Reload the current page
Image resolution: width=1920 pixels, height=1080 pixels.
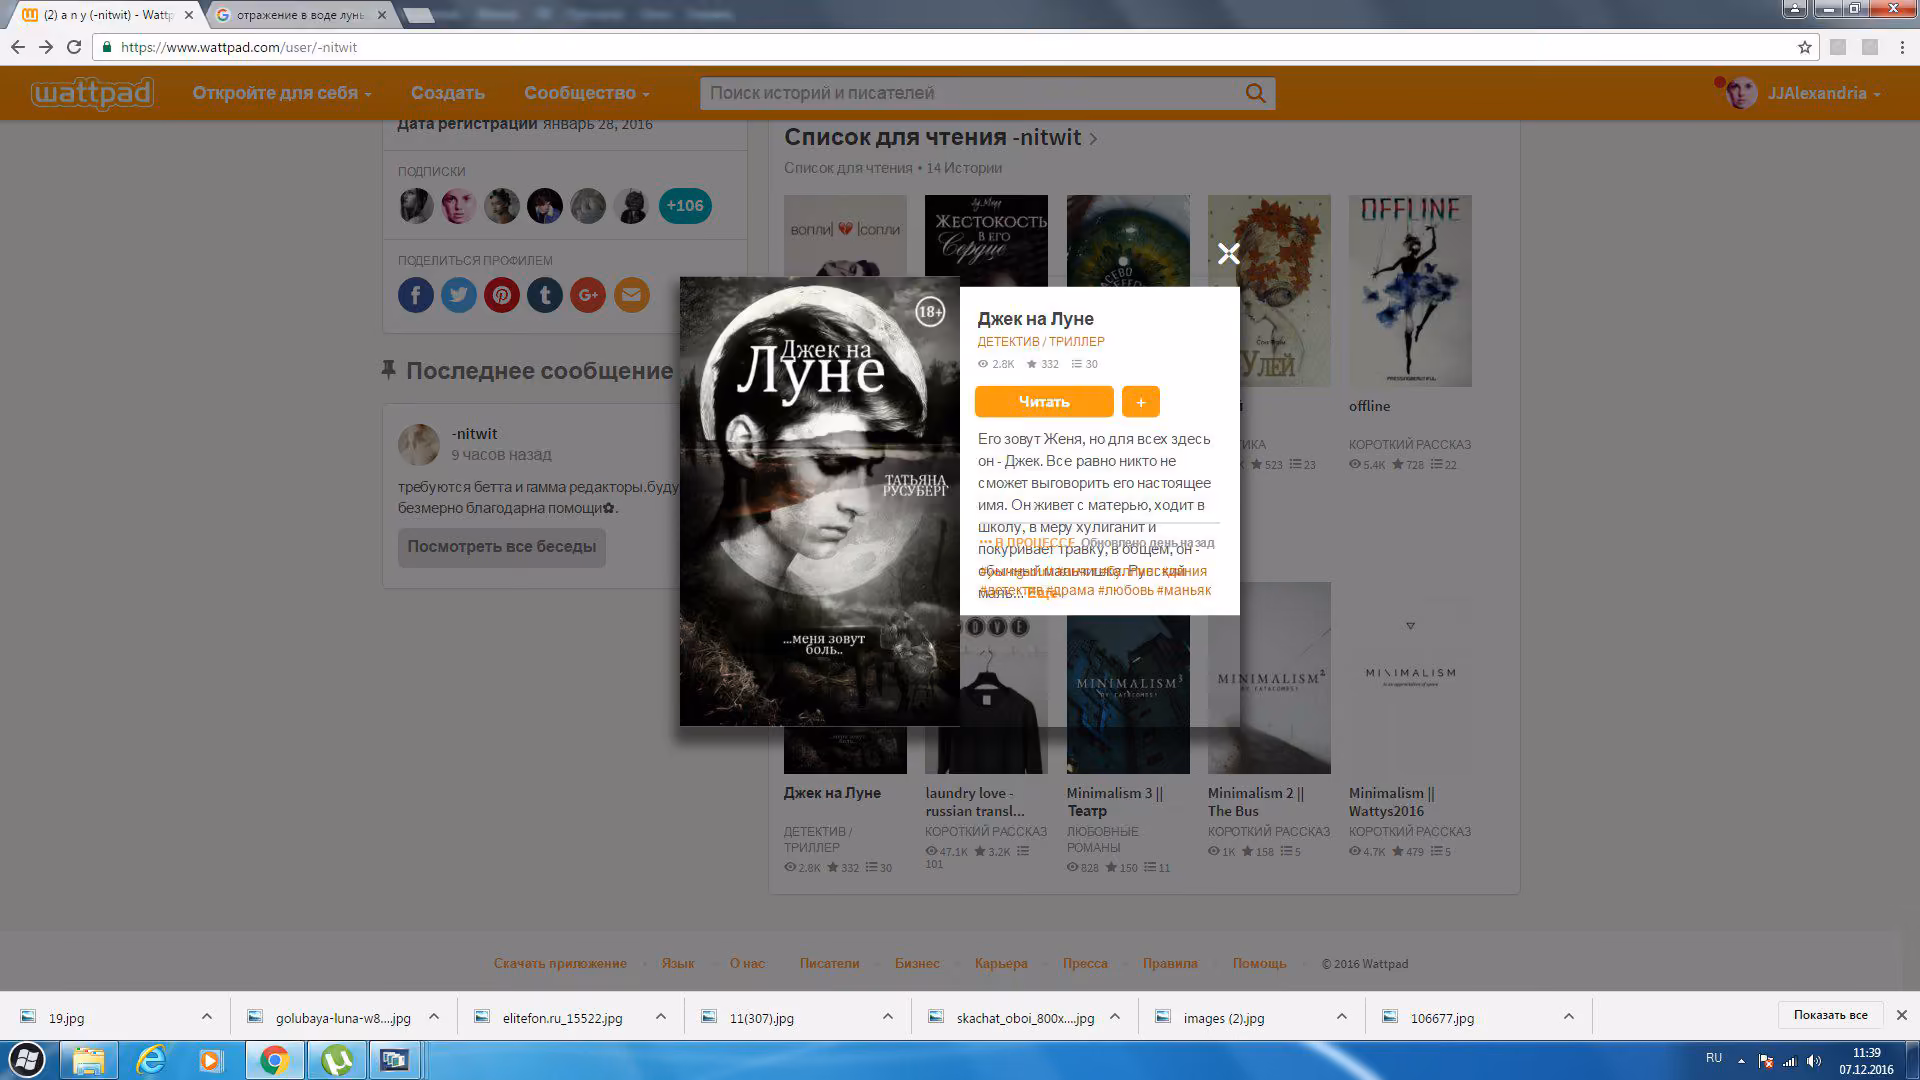pos(74,47)
